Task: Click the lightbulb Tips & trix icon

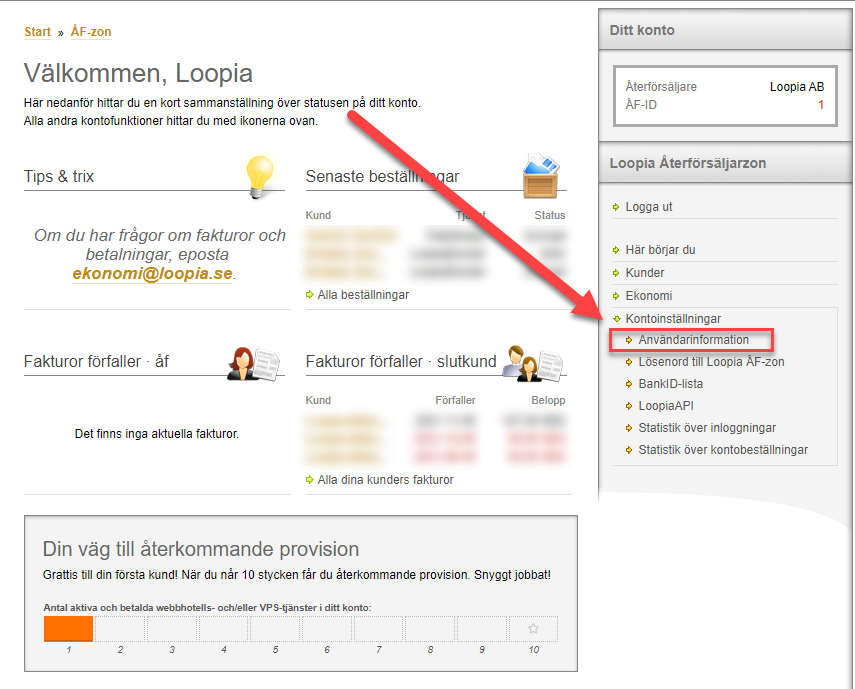Action: (260, 176)
